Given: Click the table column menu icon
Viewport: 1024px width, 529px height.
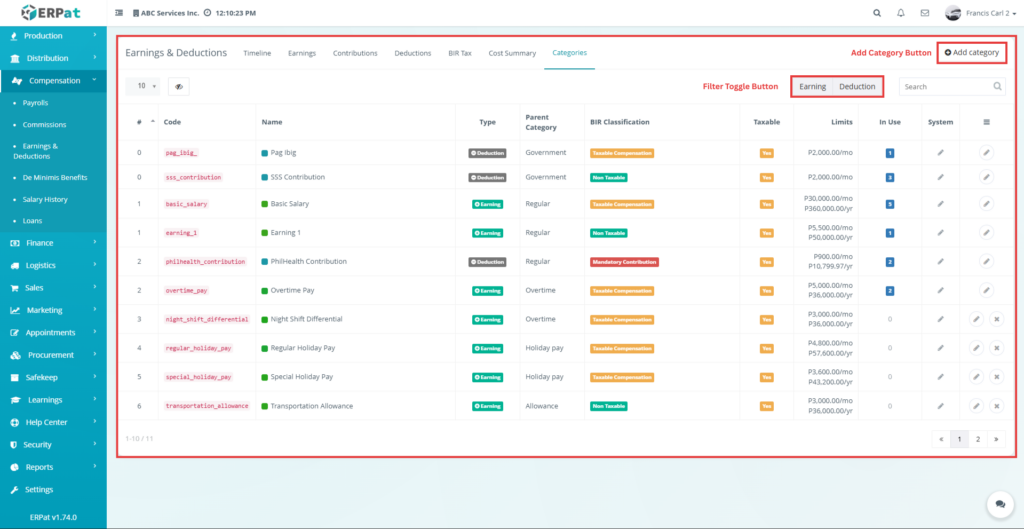Looking at the screenshot, I should click(x=986, y=122).
